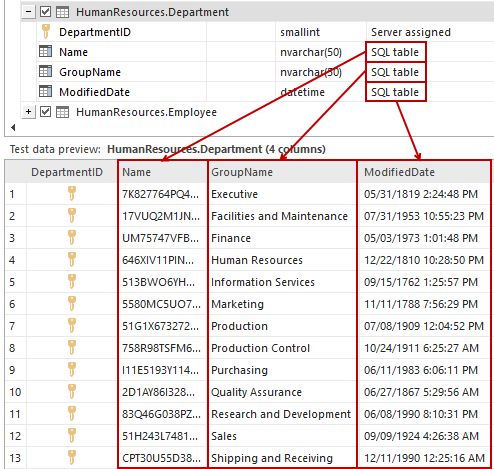The image size is (494, 469).
Task: Select the Production Control cell
Action: pyautogui.click(x=282, y=348)
